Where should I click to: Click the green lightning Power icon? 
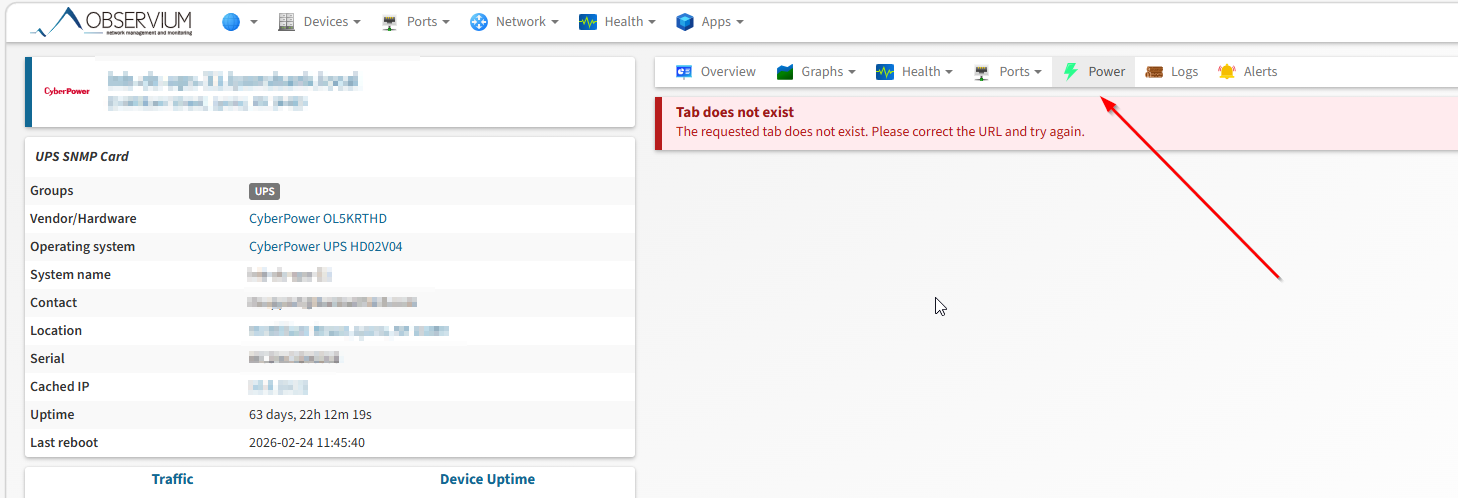pos(1071,72)
